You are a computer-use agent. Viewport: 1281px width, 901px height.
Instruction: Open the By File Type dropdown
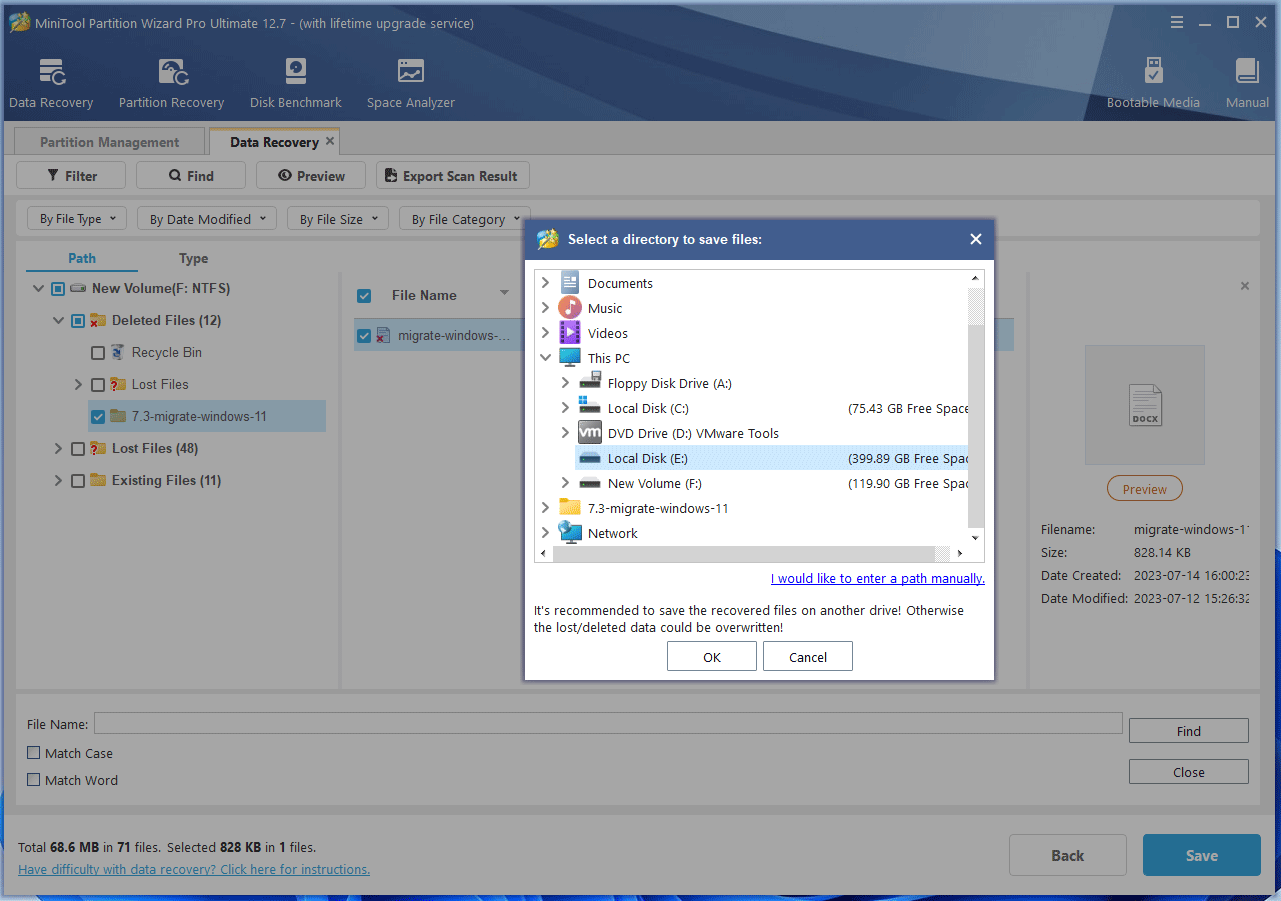coord(77,218)
